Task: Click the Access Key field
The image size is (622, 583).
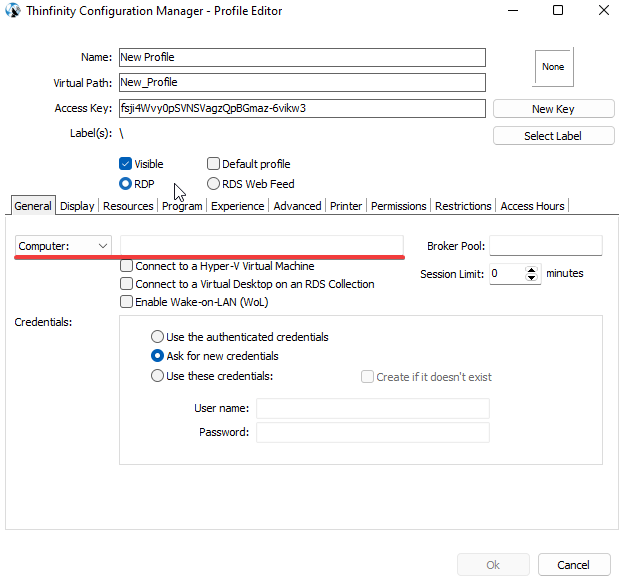Action: coord(302,108)
